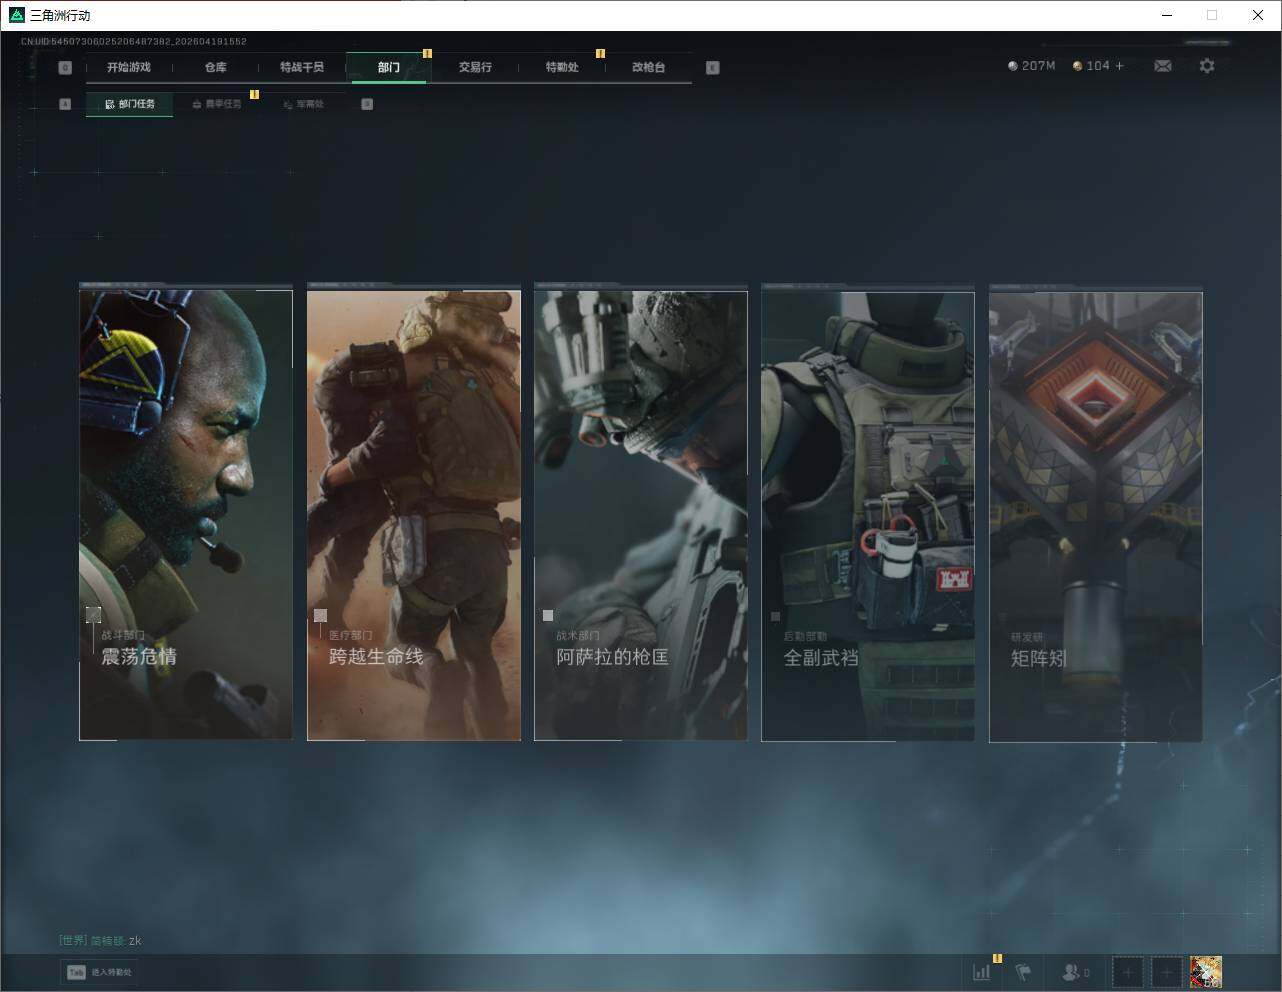1282x992 pixels.
Task: Add teammate in first empty squad slot
Action: pyautogui.click(x=1127, y=971)
